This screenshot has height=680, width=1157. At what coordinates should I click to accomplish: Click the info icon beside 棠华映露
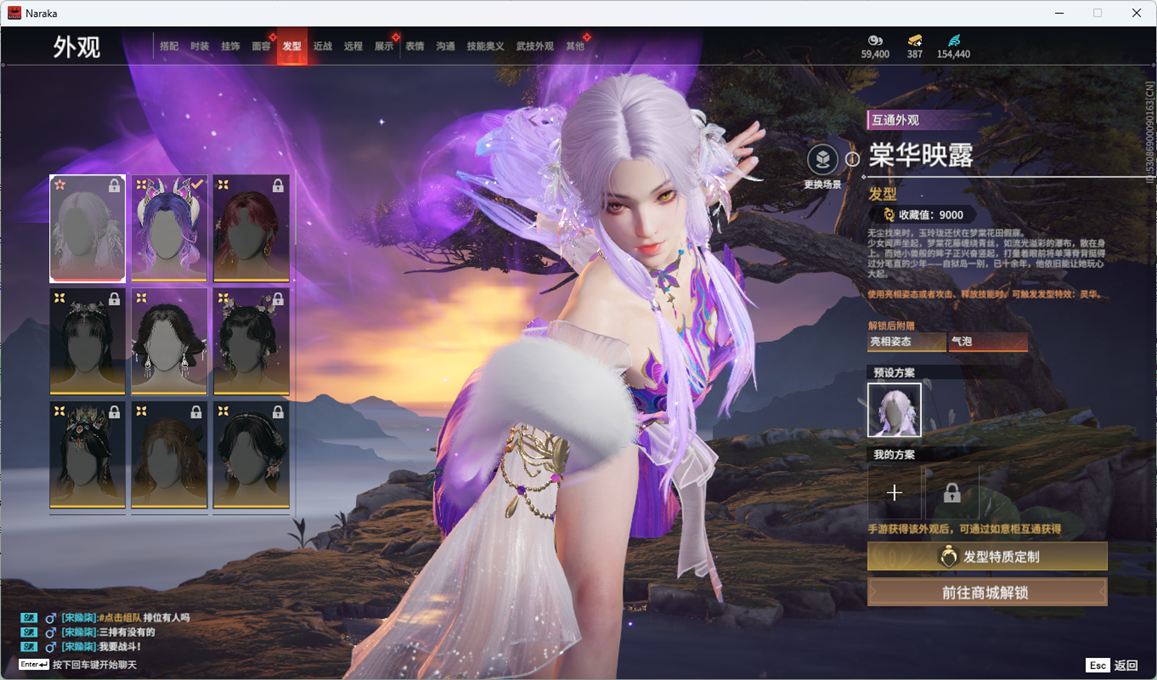click(852, 159)
